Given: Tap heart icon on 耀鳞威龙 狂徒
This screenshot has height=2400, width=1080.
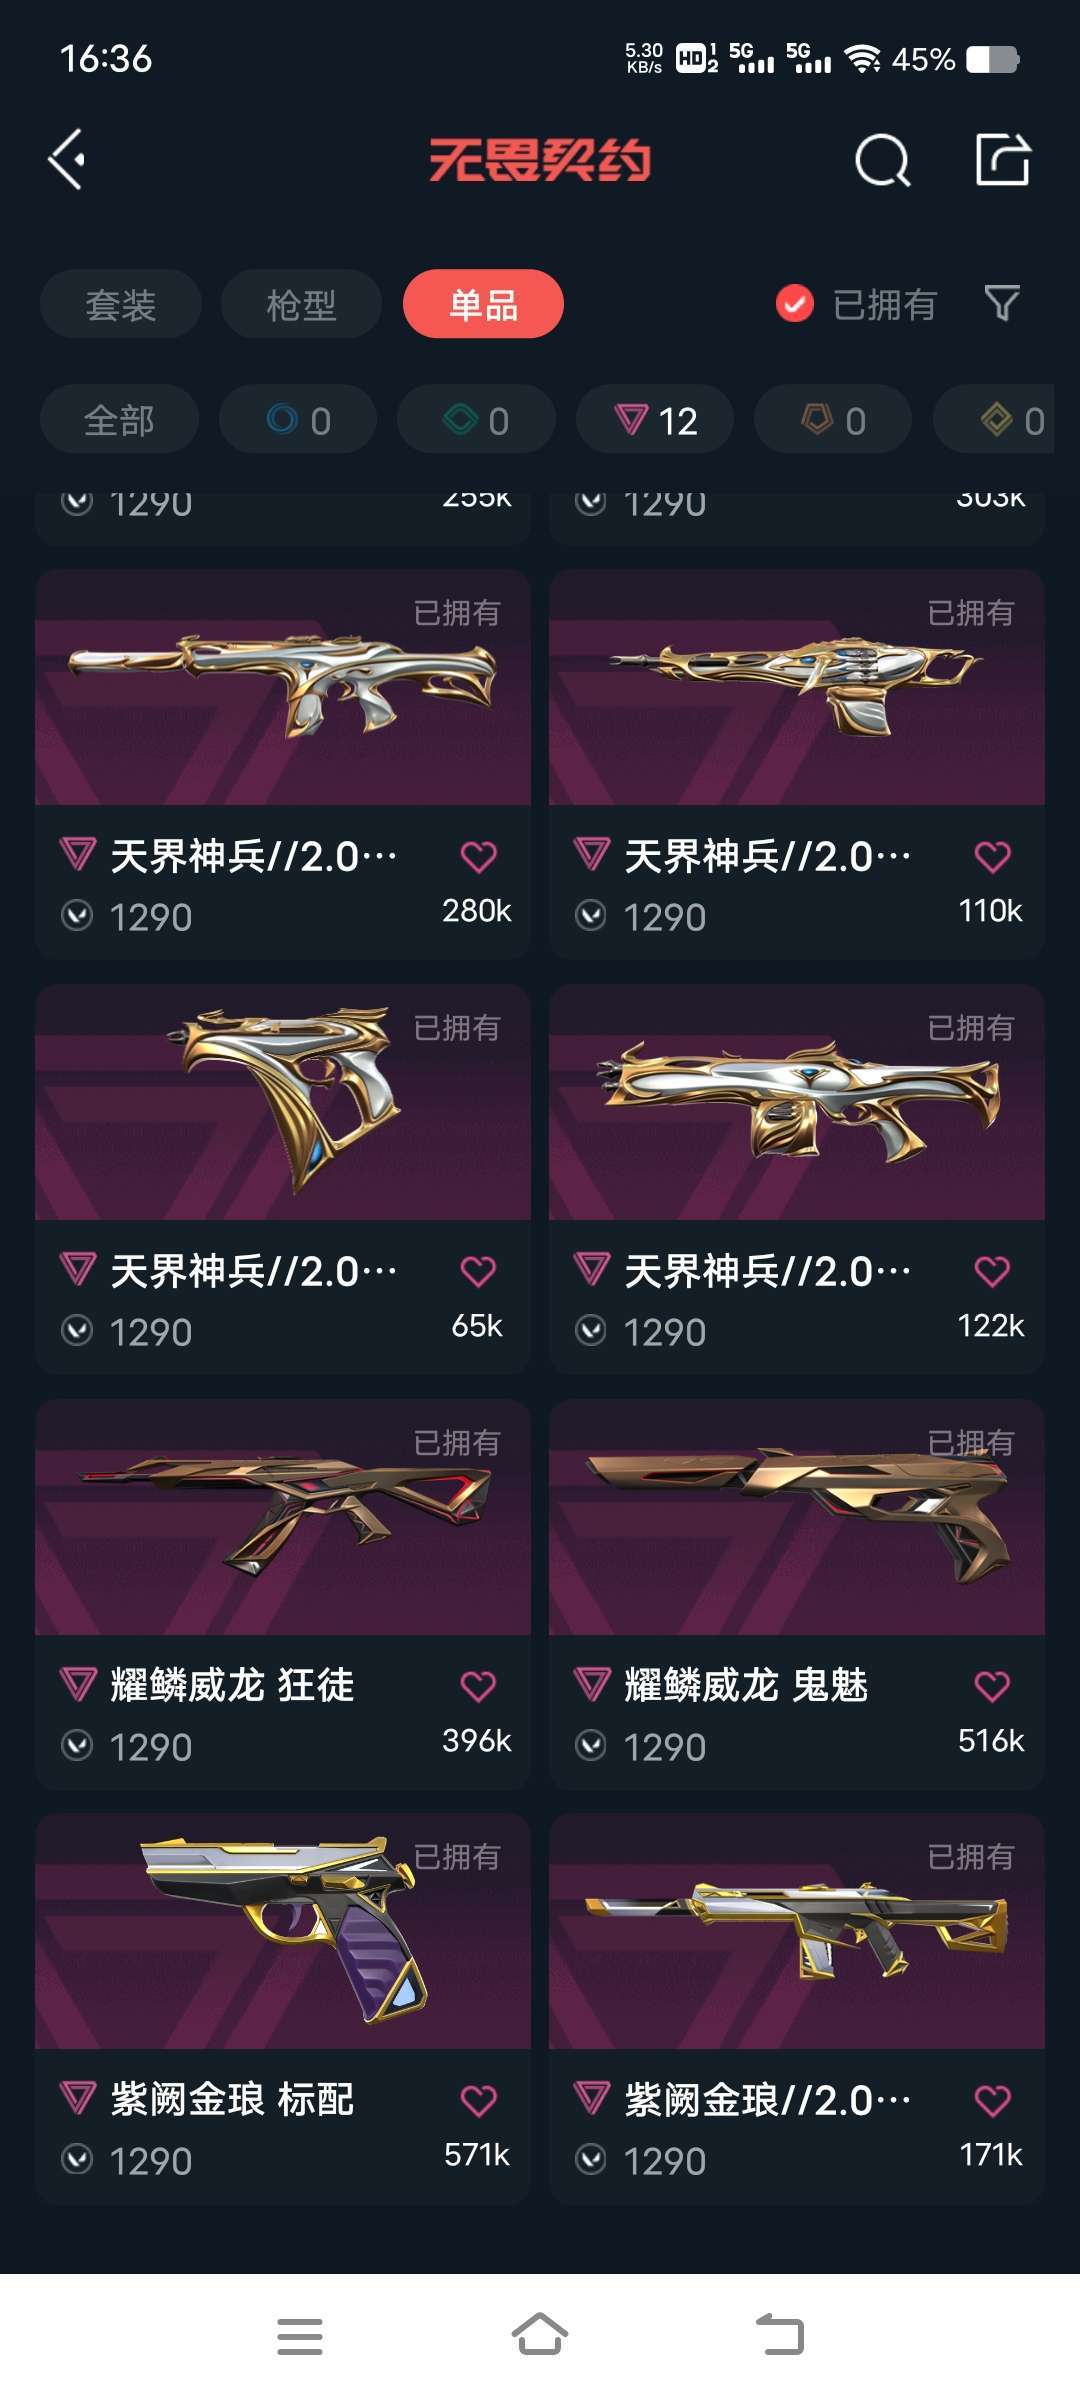Looking at the screenshot, I should click(478, 1686).
